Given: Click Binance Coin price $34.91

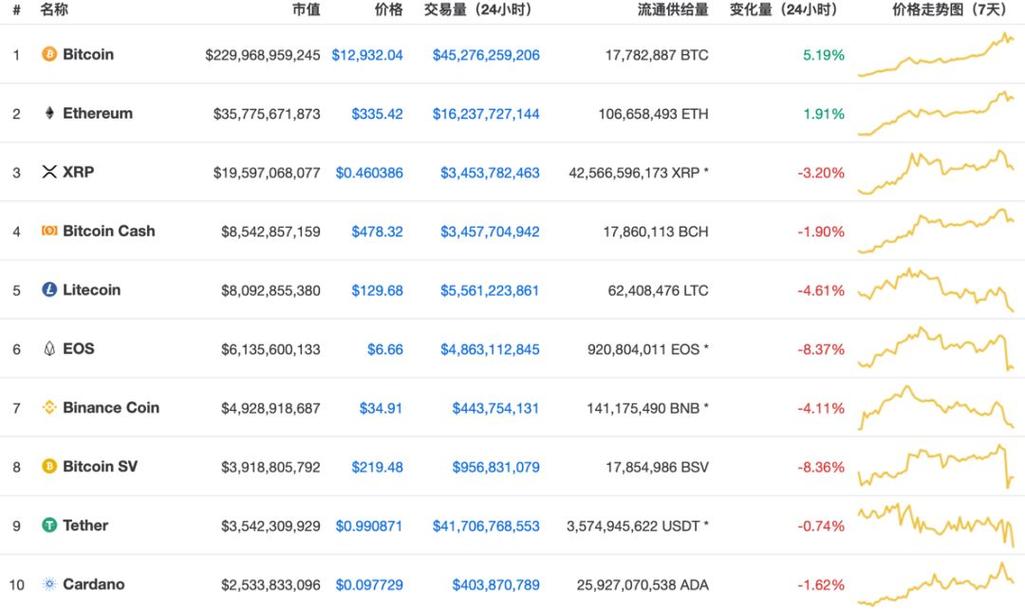Looking at the screenshot, I should 381,408.
